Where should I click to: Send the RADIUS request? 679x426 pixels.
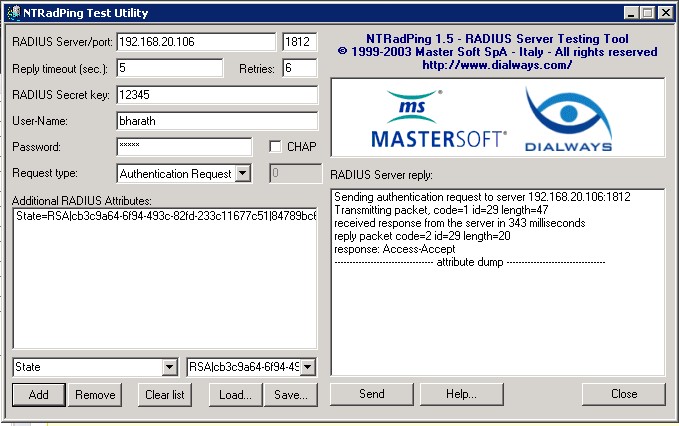click(x=371, y=394)
